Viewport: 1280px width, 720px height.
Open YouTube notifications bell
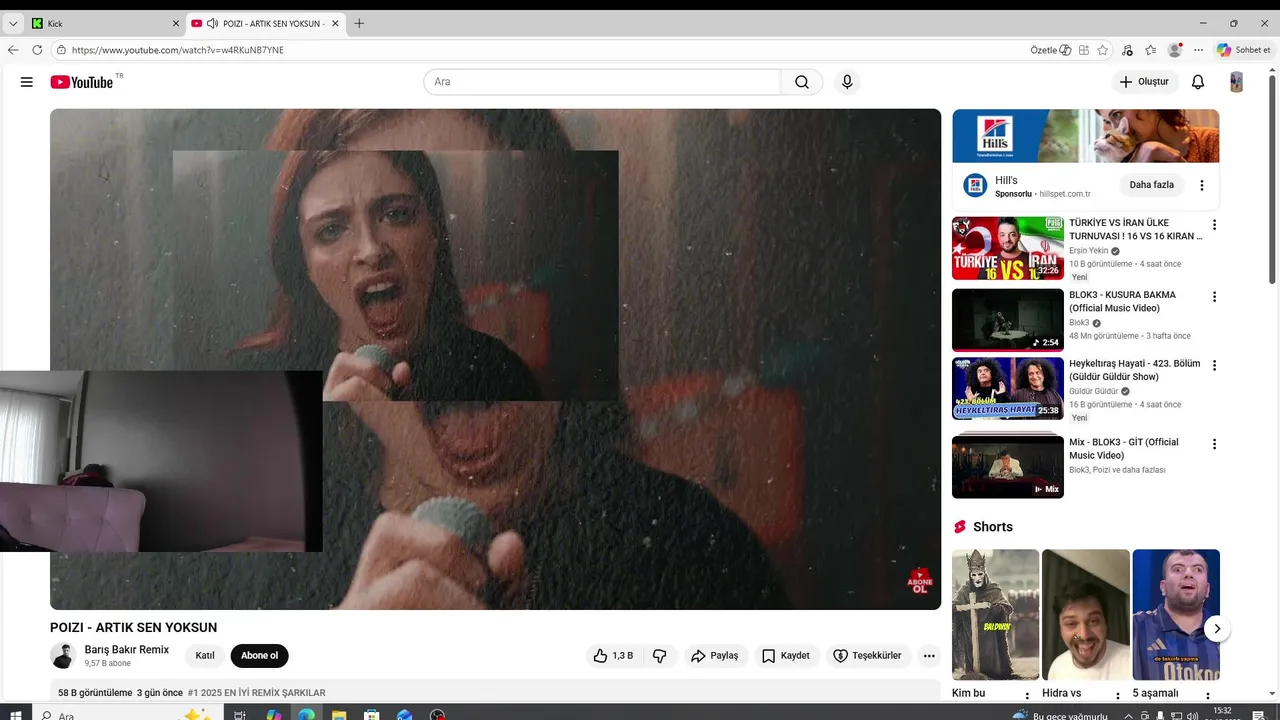click(x=1197, y=82)
